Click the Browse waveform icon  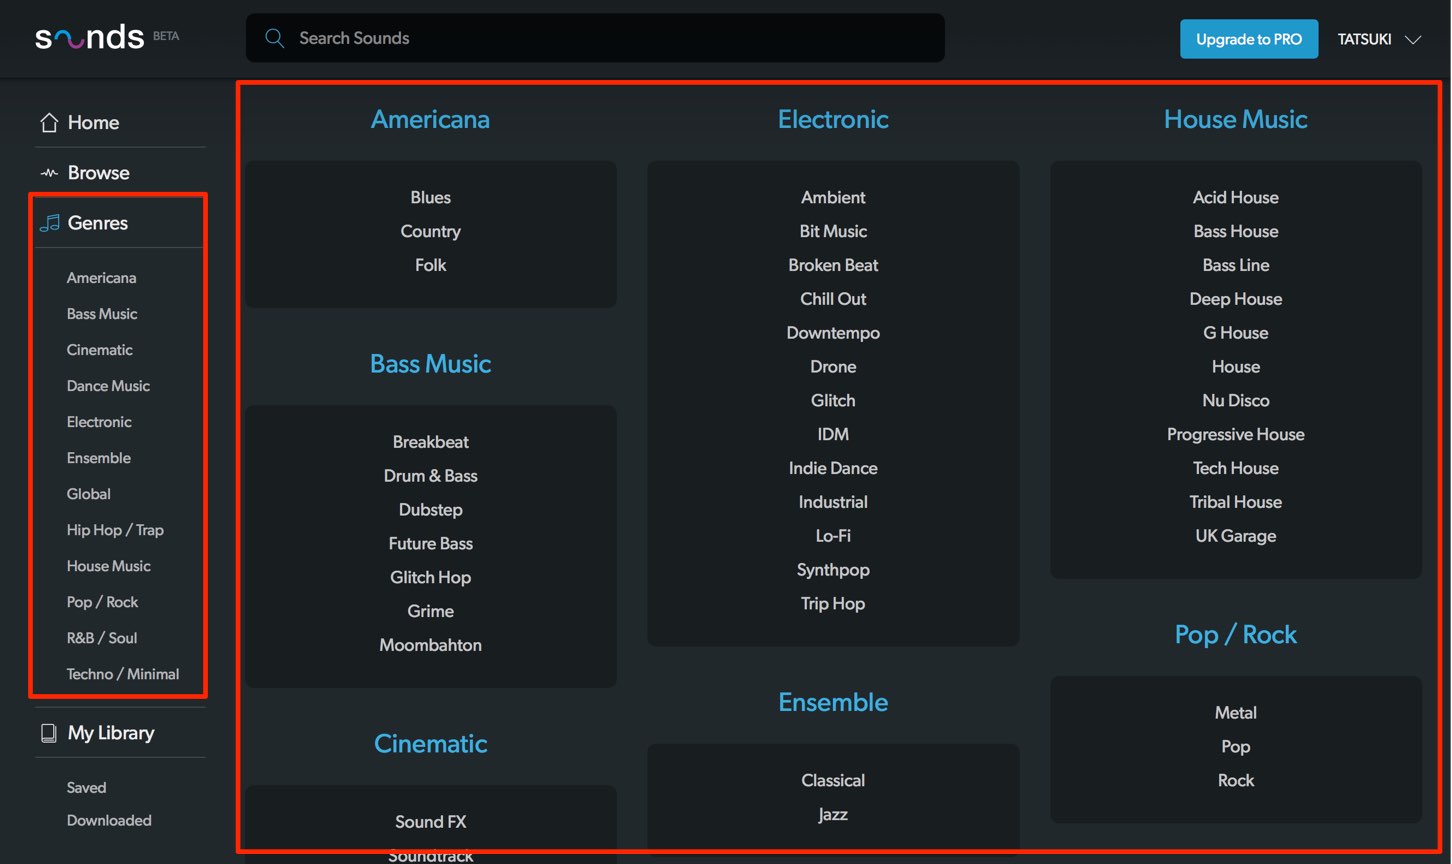[x=49, y=173]
